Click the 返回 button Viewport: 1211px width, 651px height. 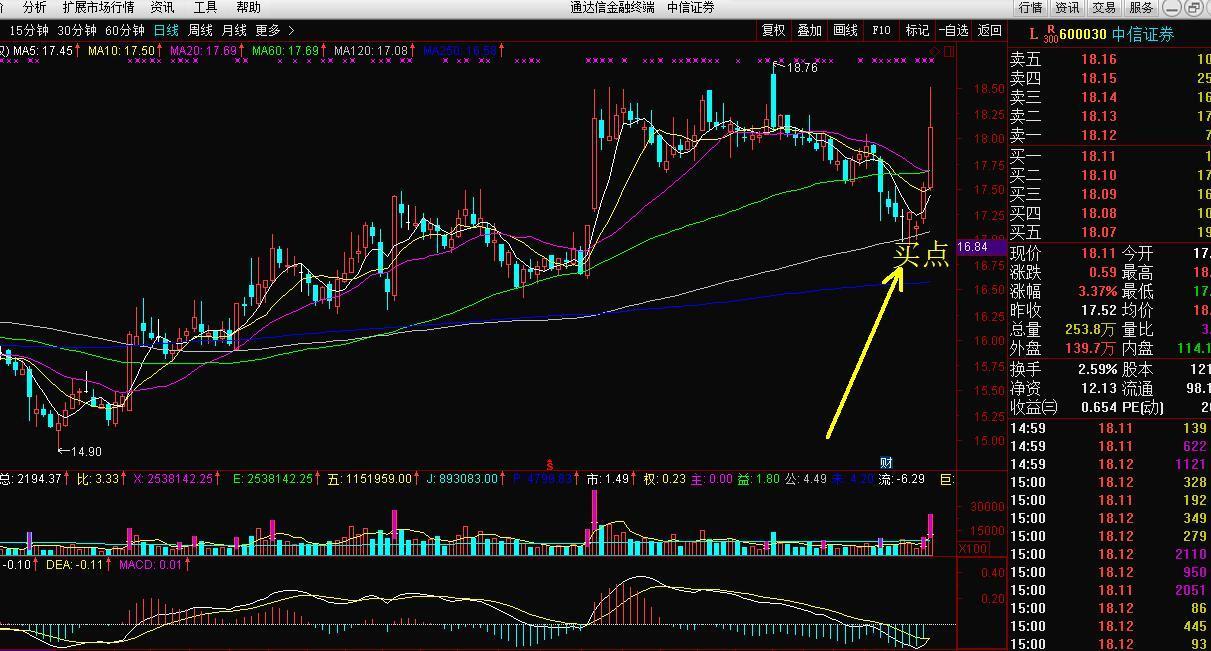pyautogui.click(x=989, y=30)
